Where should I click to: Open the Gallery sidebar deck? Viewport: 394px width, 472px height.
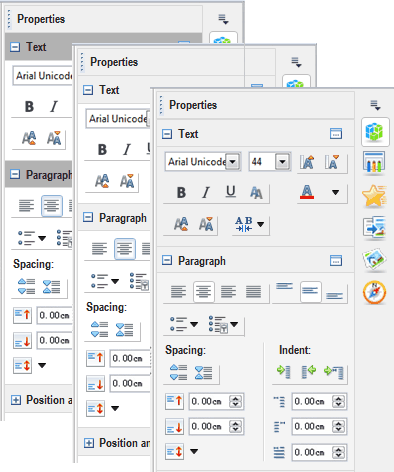click(374, 258)
